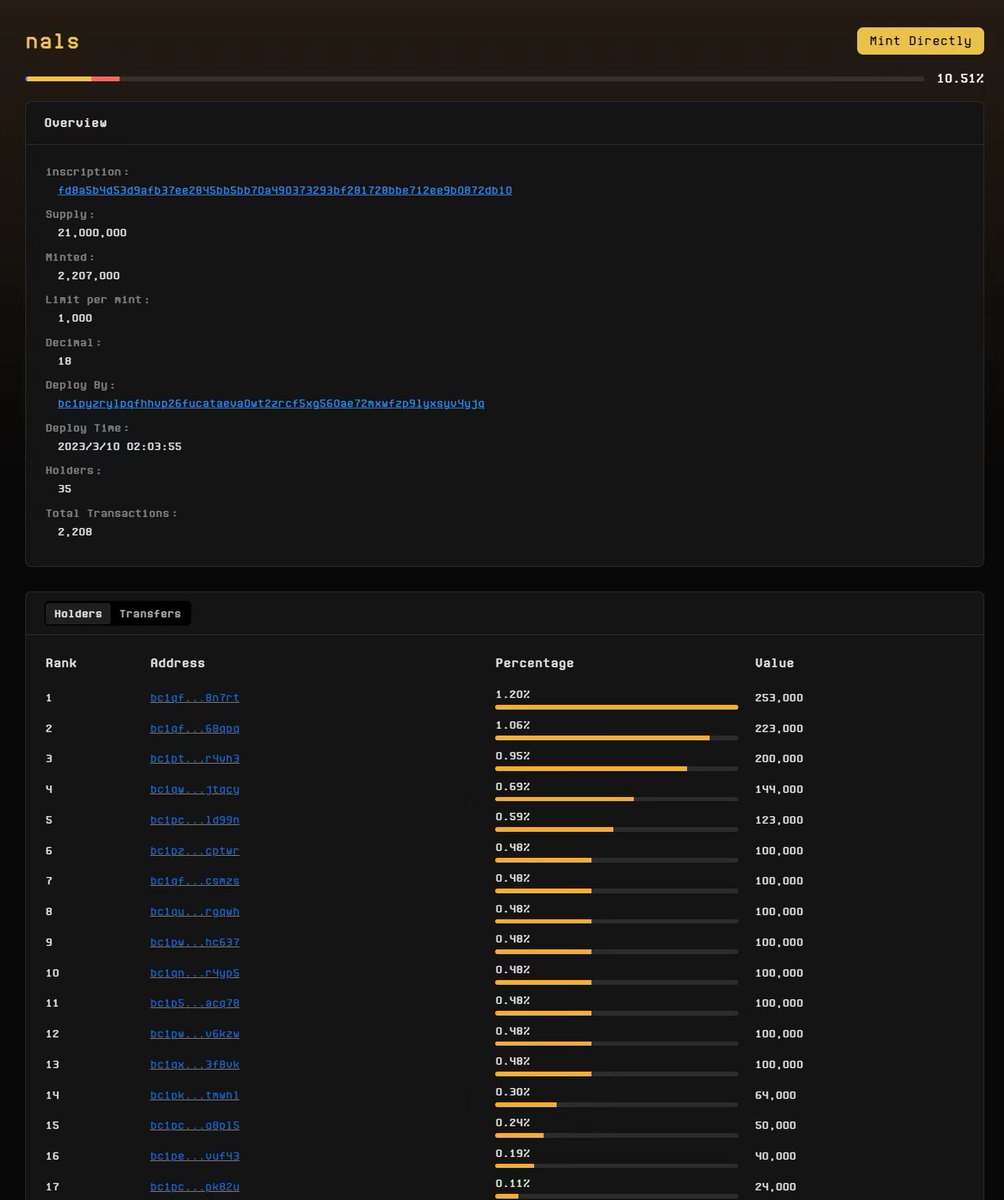
Task: Open holder address bc1qf...csmzs
Action: [x=195, y=881]
